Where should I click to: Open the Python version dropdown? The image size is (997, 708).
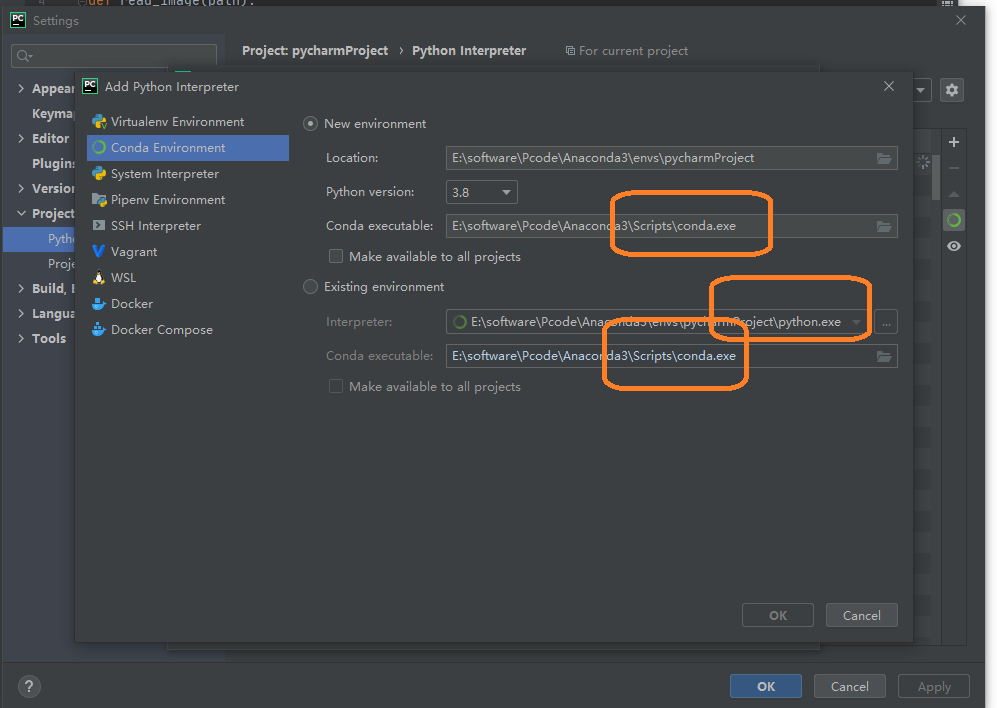[481, 192]
